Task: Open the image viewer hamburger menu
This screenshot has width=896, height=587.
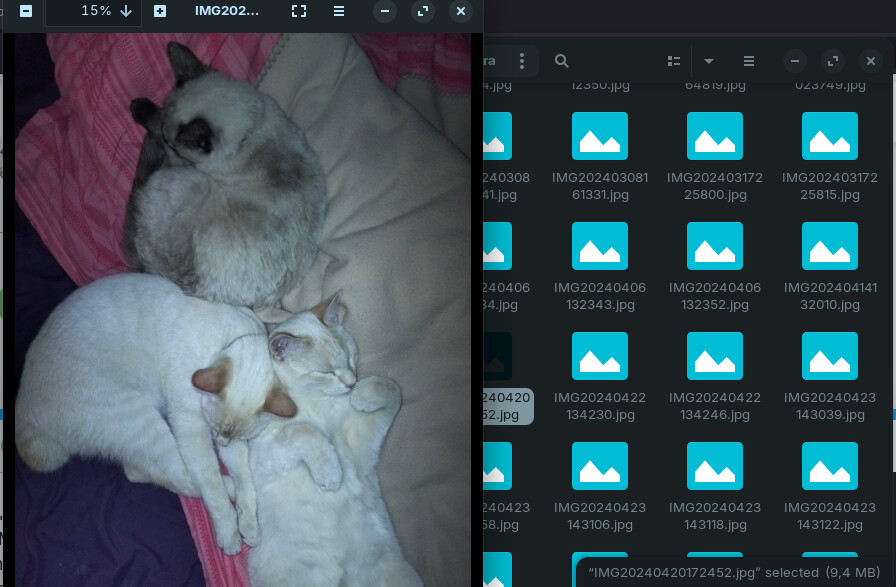Action: (339, 11)
